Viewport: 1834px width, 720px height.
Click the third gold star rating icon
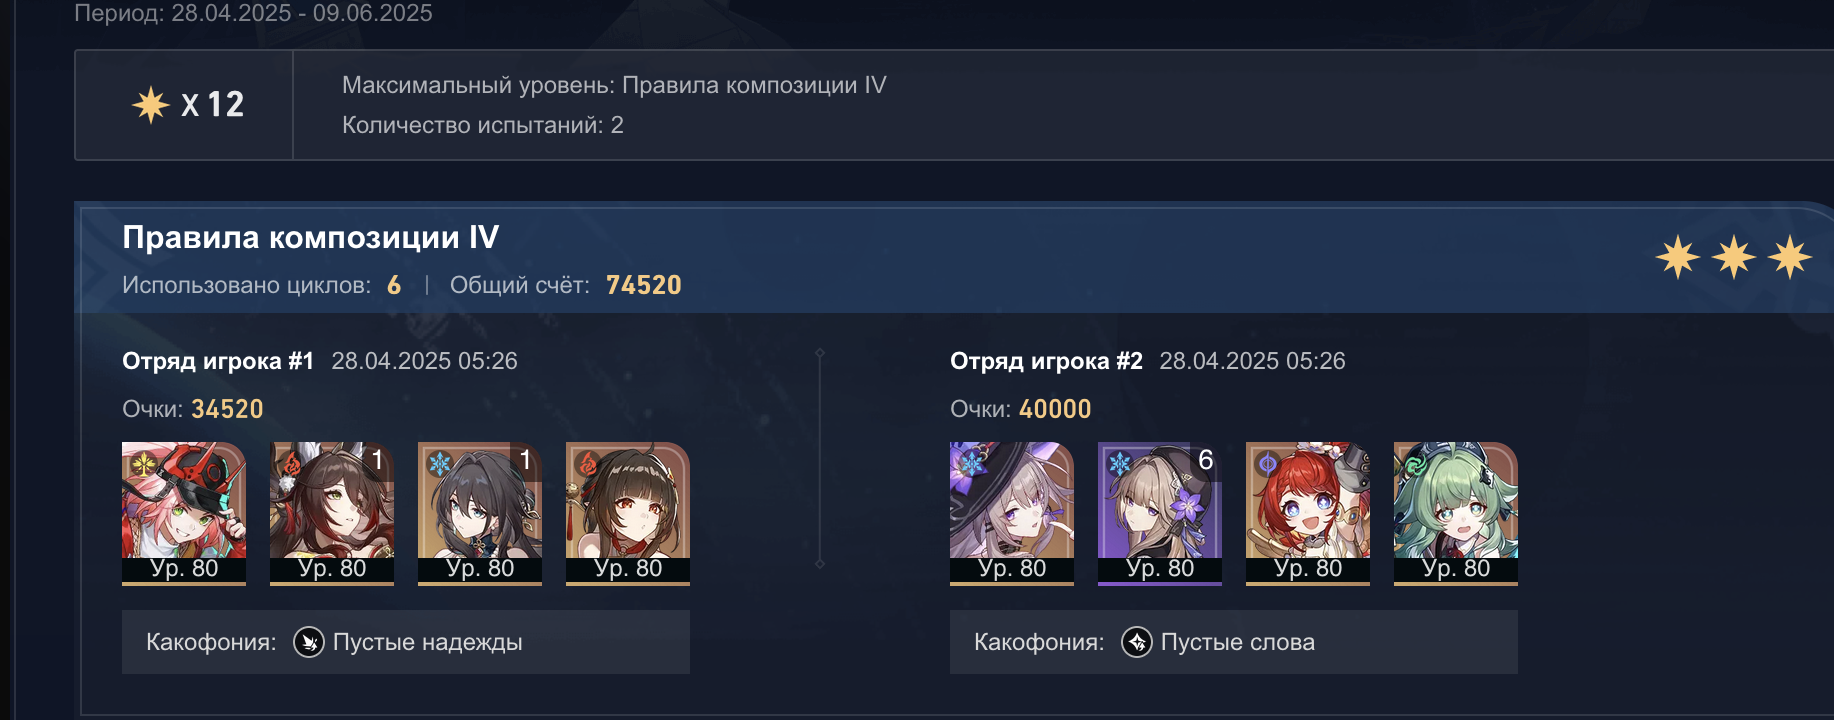pyautogui.click(x=1790, y=257)
